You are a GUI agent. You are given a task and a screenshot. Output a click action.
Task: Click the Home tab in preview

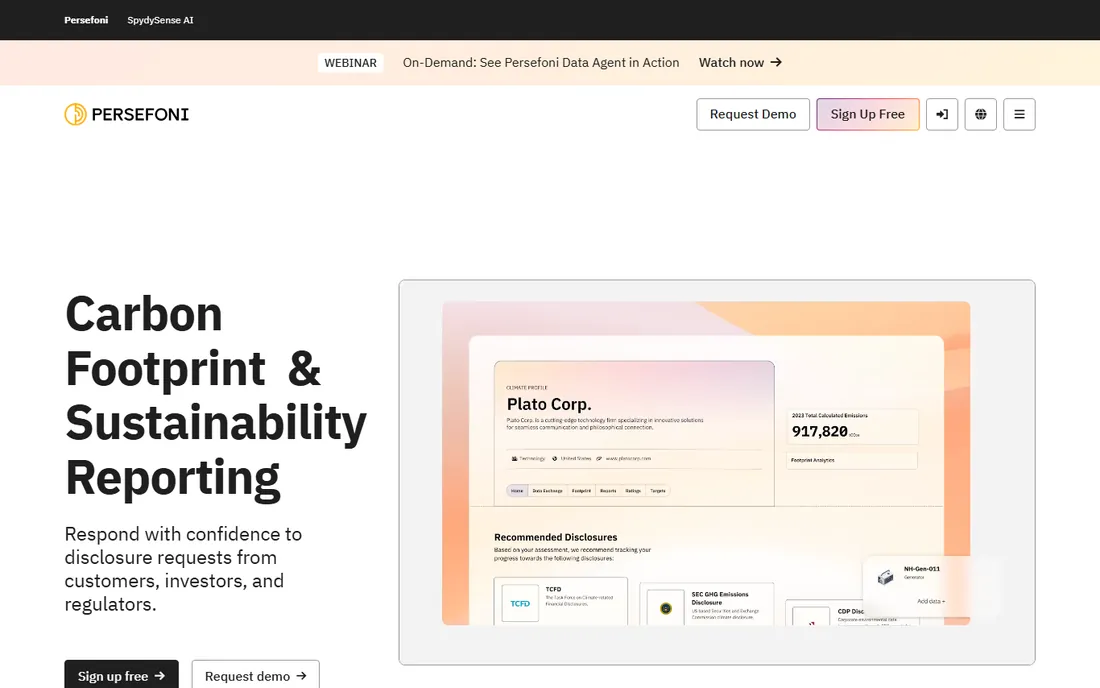click(x=517, y=491)
